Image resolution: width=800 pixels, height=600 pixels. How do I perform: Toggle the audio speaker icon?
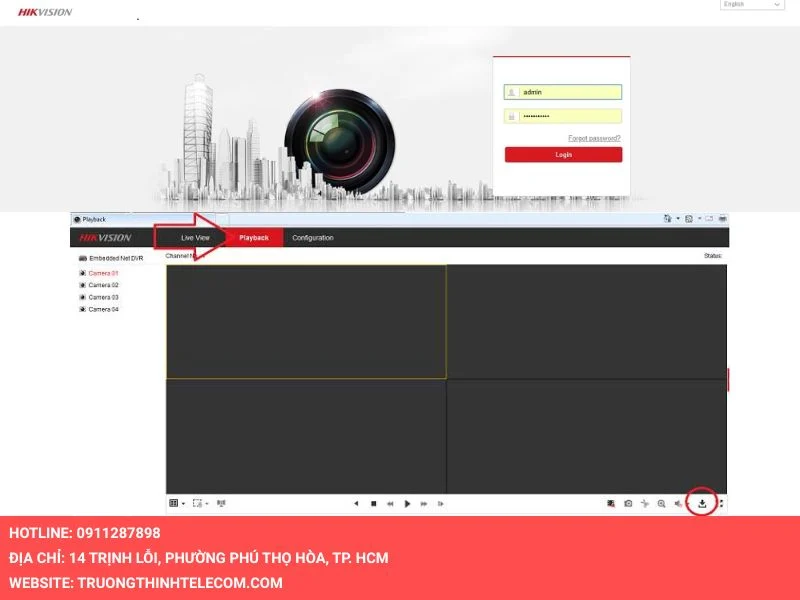pyautogui.click(x=678, y=504)
